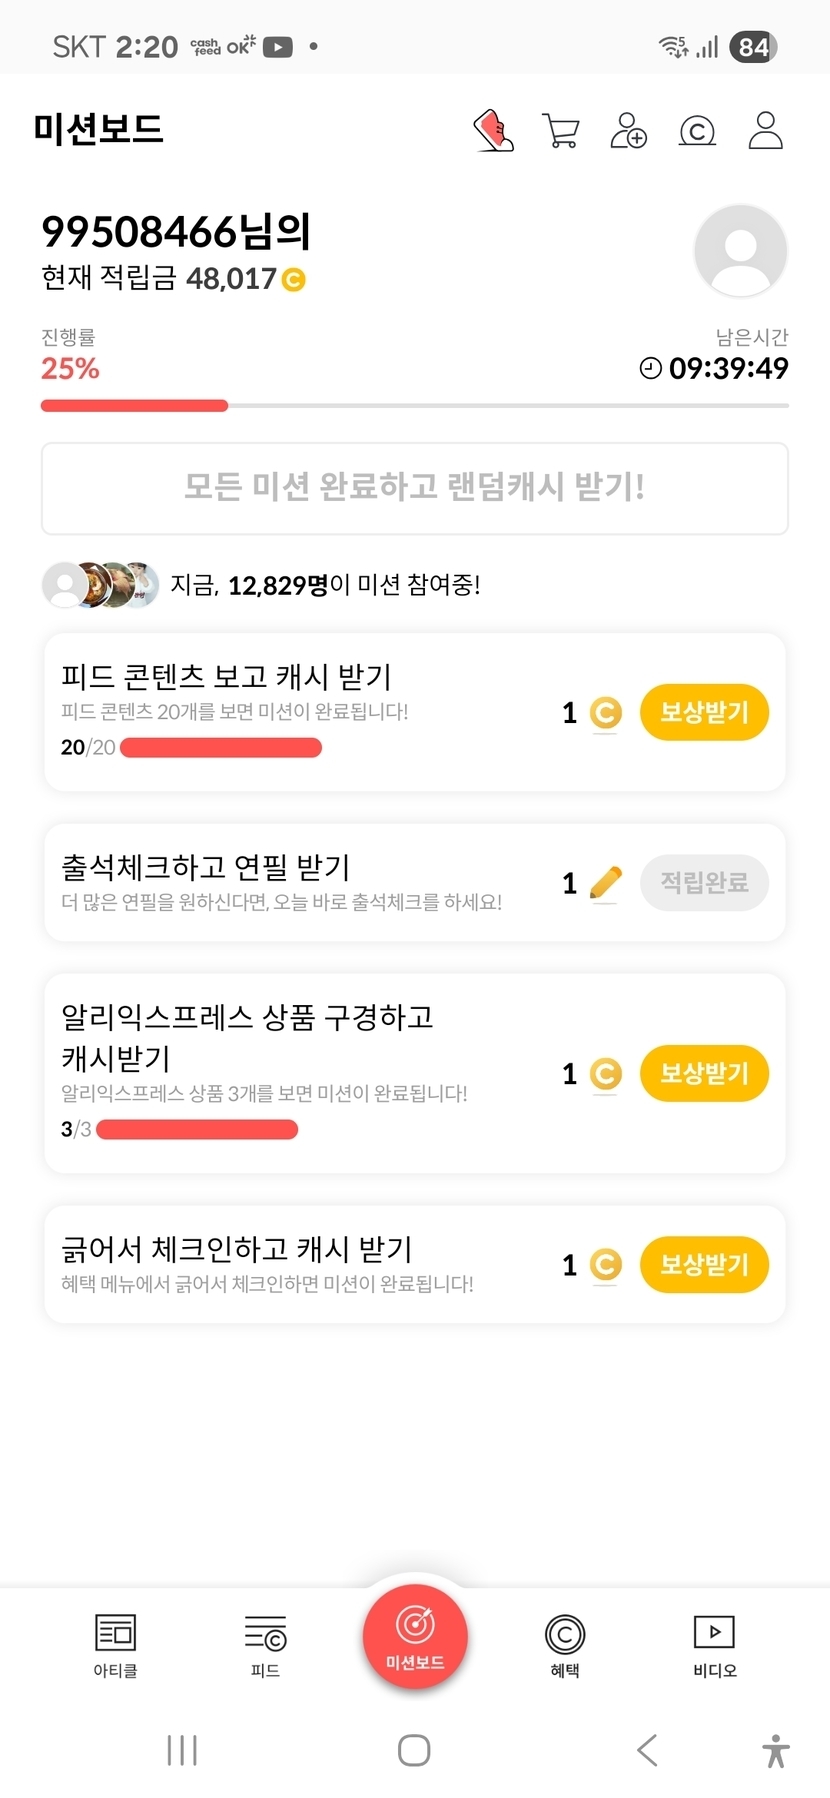
Task: Select the central 미션보드 tab
Action: pyautogui.click(x=415, y=1637)
